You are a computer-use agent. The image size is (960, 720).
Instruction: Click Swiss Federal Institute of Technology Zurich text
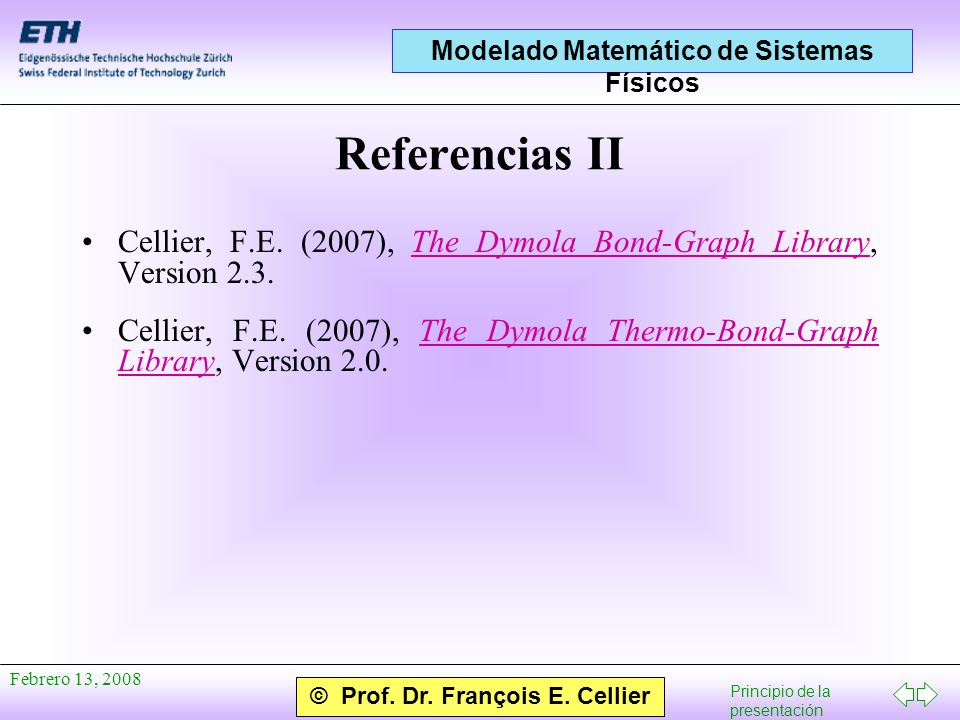click(x=122, y=73)
